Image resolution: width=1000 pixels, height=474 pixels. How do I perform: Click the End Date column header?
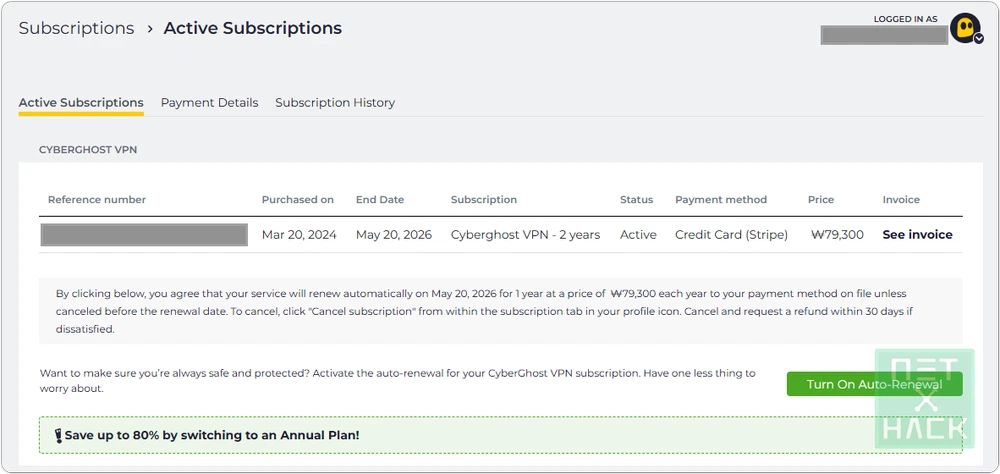pyautogui.click(x=380, y=200)
